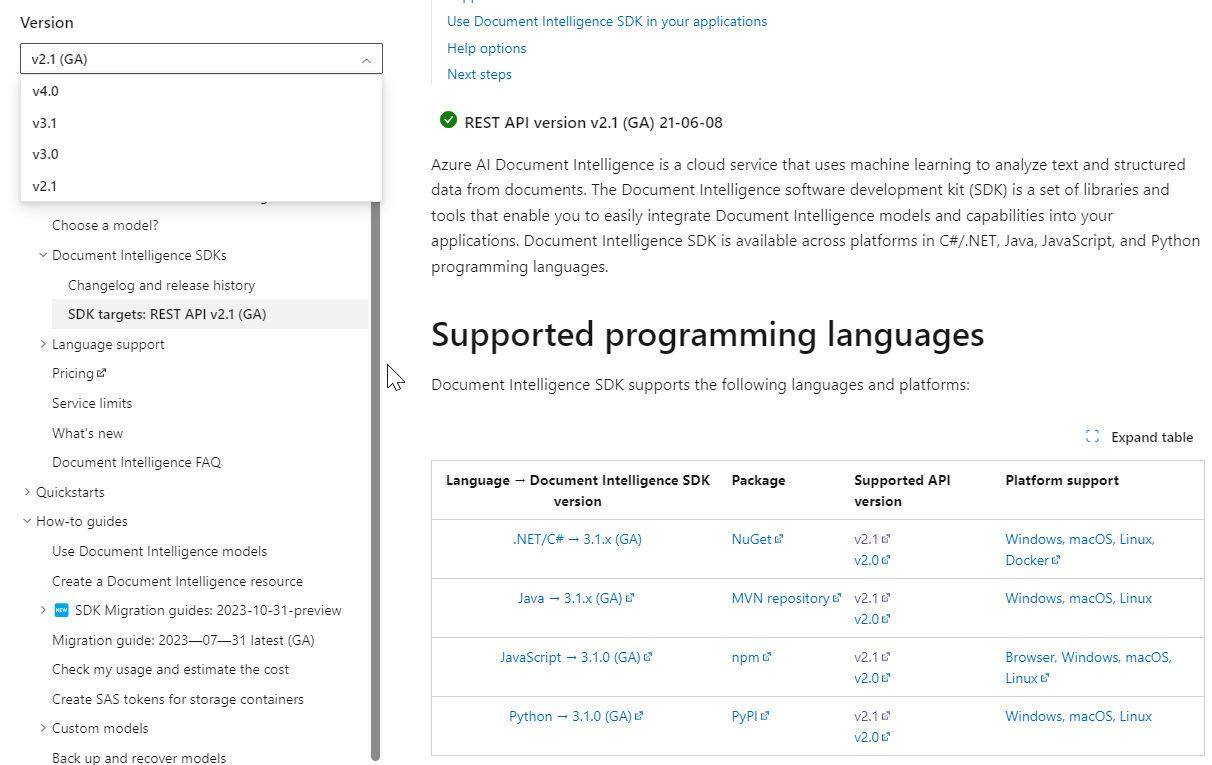This screenshot has width=1212, height=765.
Task: Collapse the Document Intelligence SDKs tree node
Action: pos(43,255)
